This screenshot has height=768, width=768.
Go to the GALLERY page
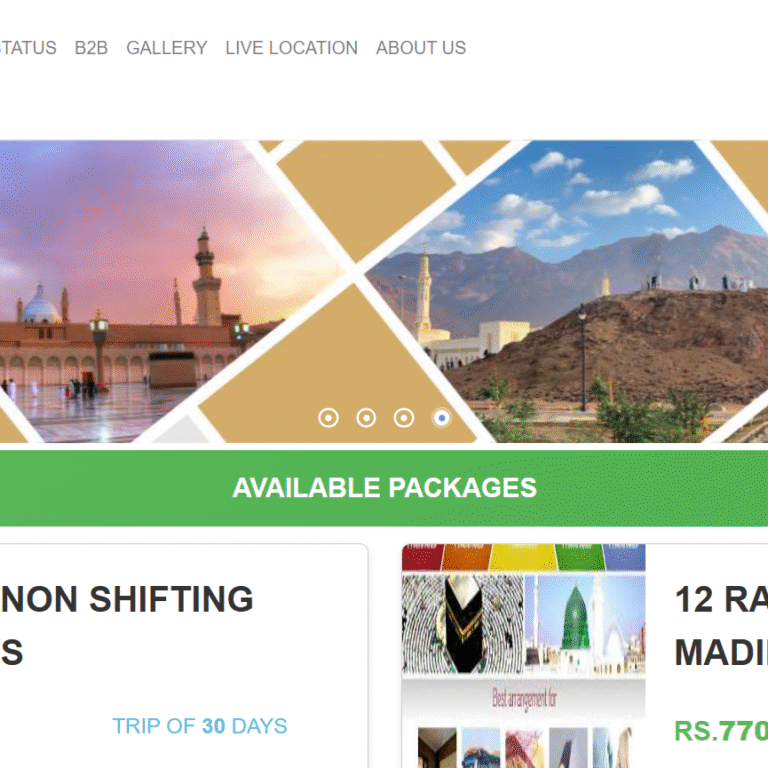167,48
